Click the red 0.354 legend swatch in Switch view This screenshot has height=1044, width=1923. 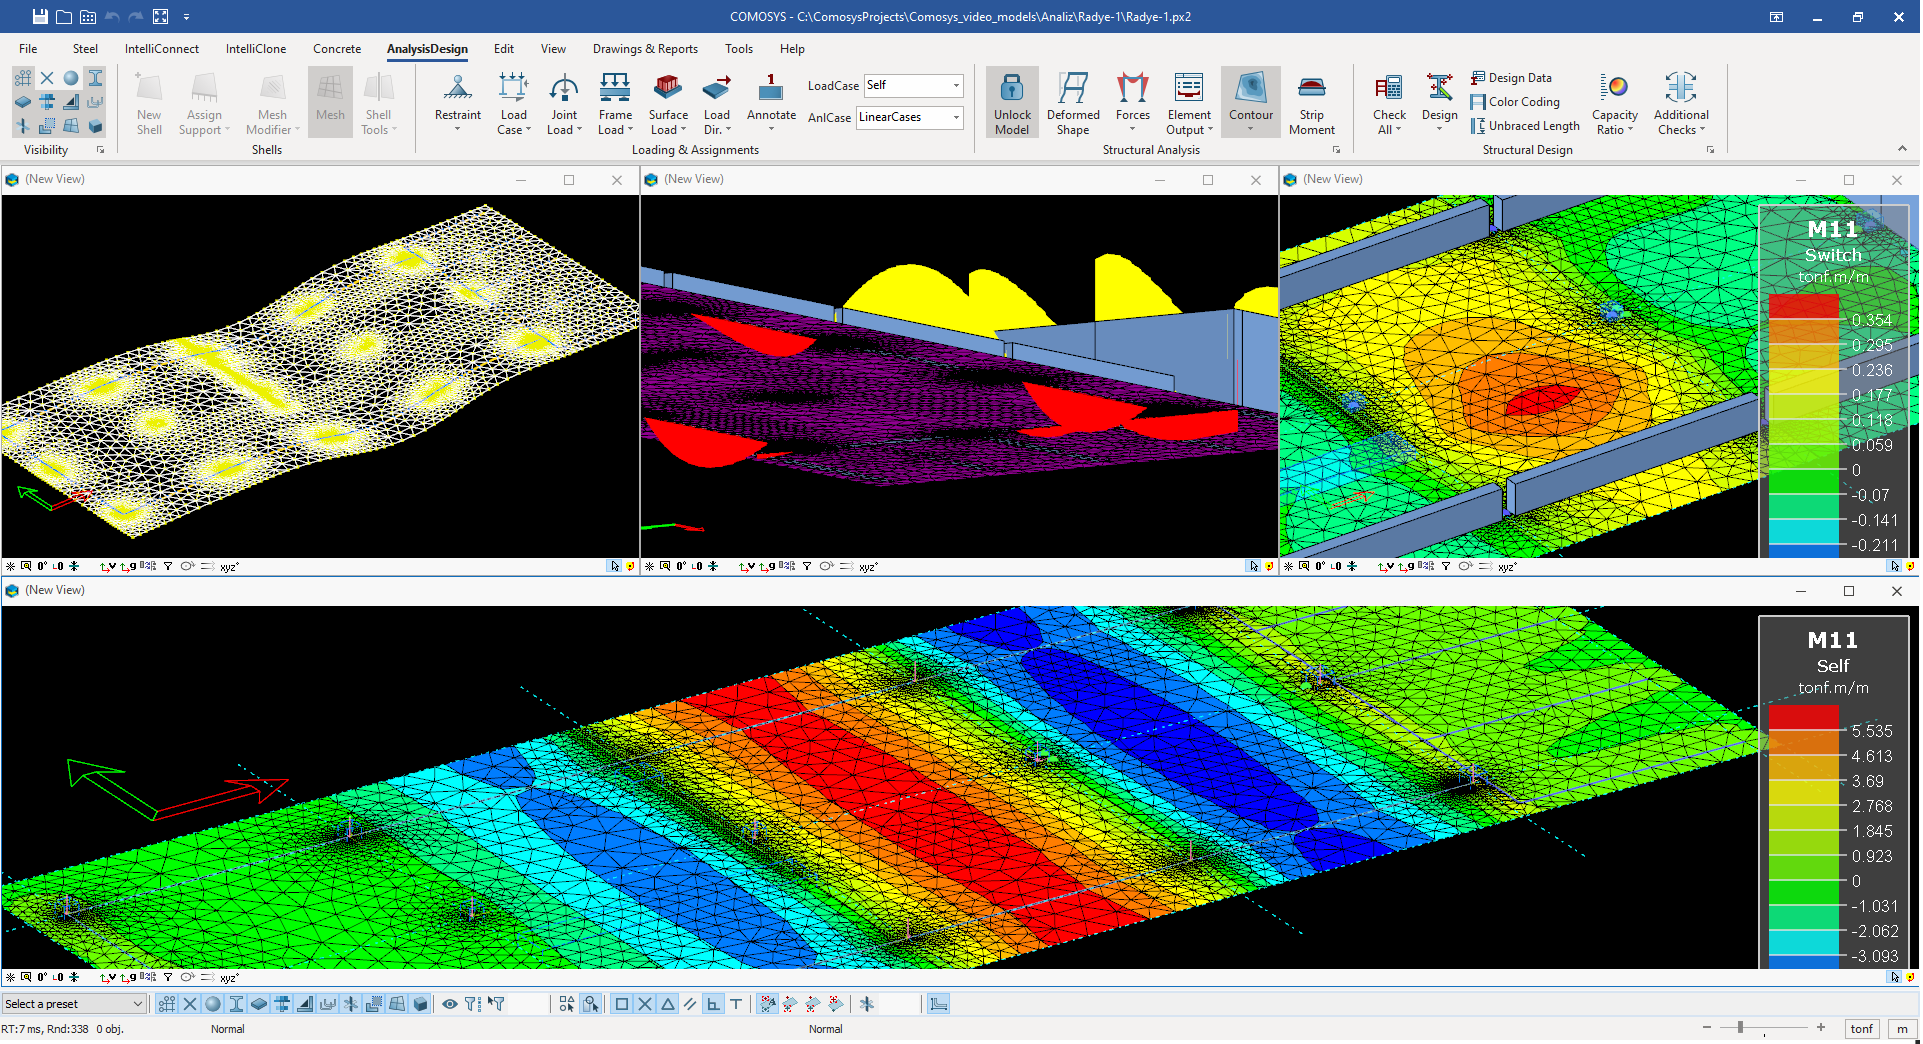pyautogui.click(x=1805, y=306)
